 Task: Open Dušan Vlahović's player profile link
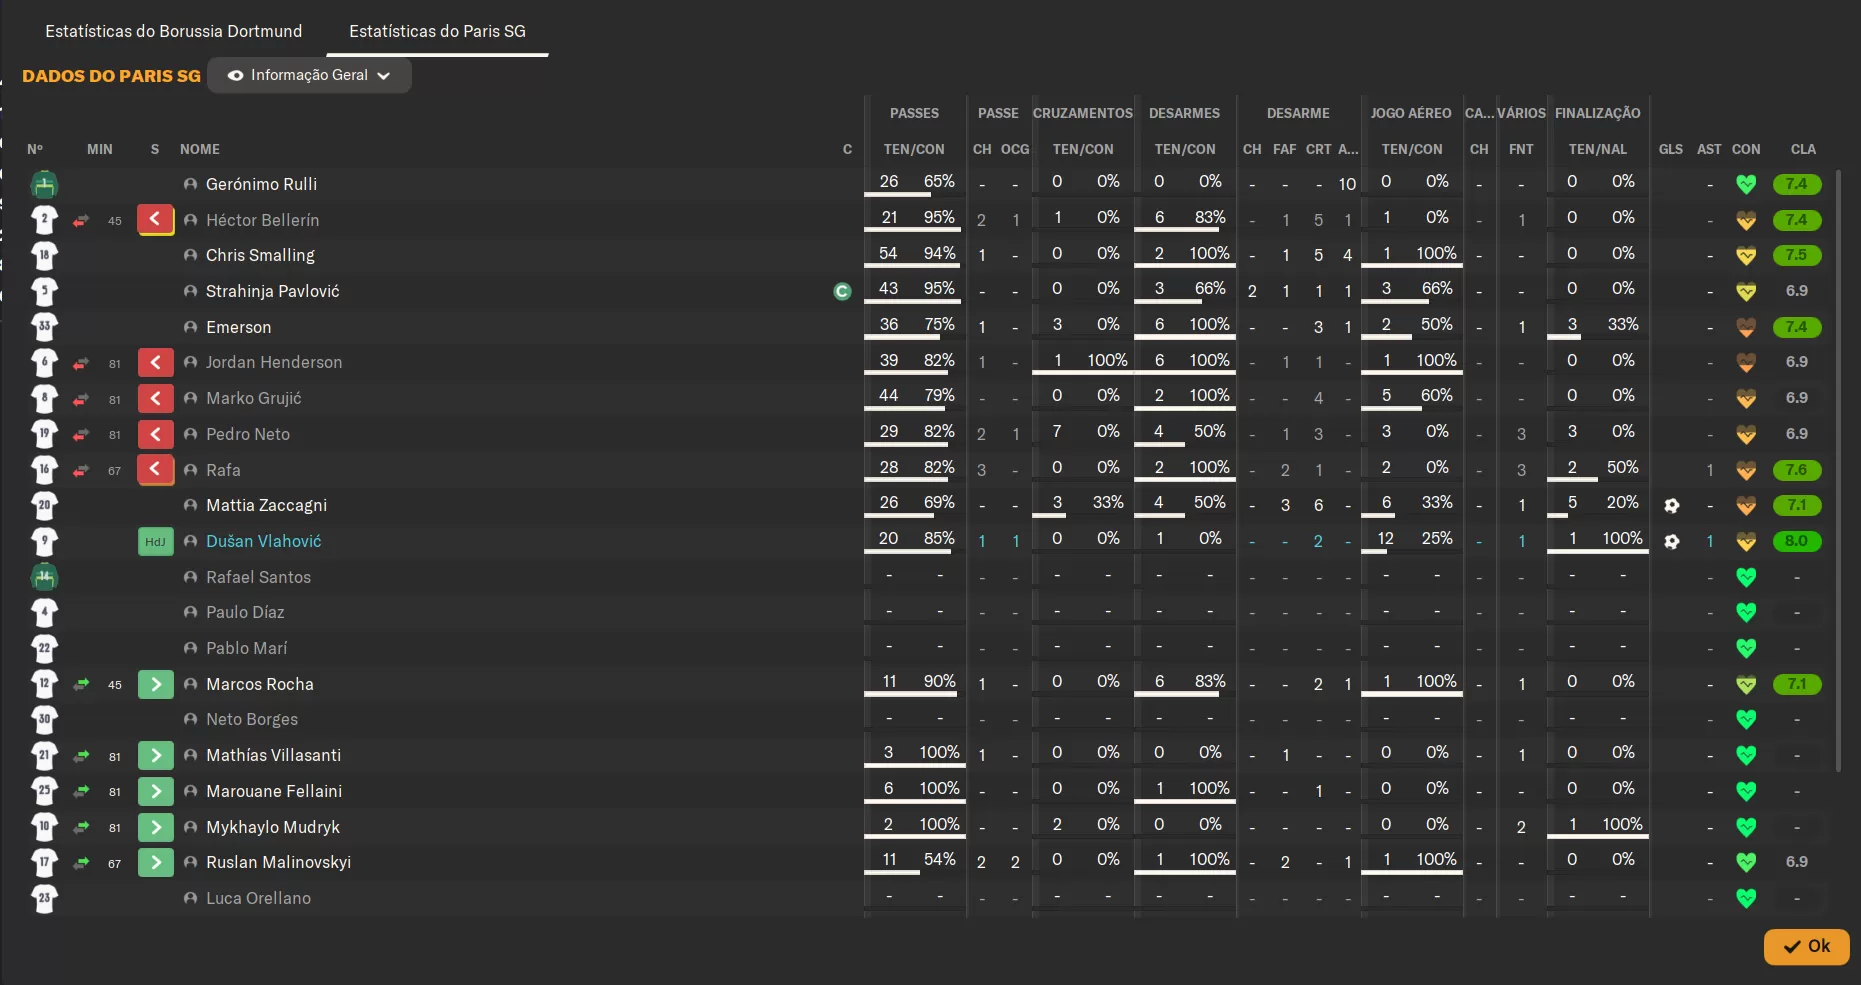[264, 541]
